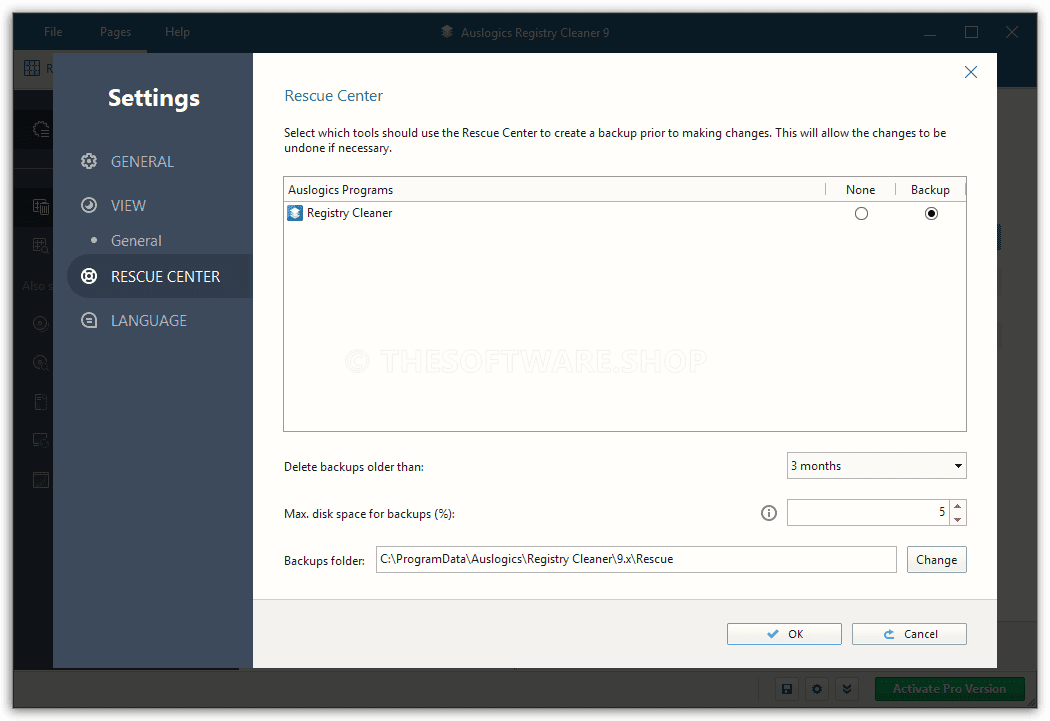The image size is (1050, 721).
Task: Click the gear-with-list icon in main window sidebar
Action: point(42,129)
